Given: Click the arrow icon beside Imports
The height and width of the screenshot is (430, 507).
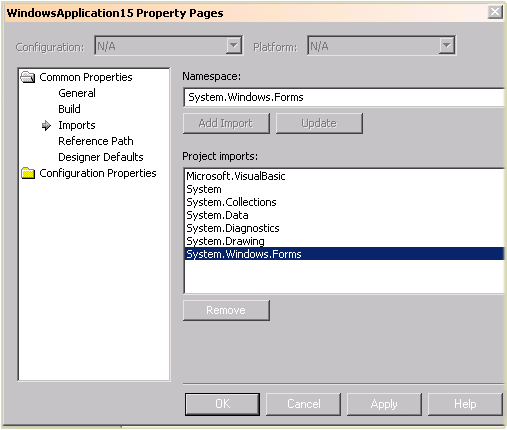Looking at the screenshot, I should click(x=46, y=126).
